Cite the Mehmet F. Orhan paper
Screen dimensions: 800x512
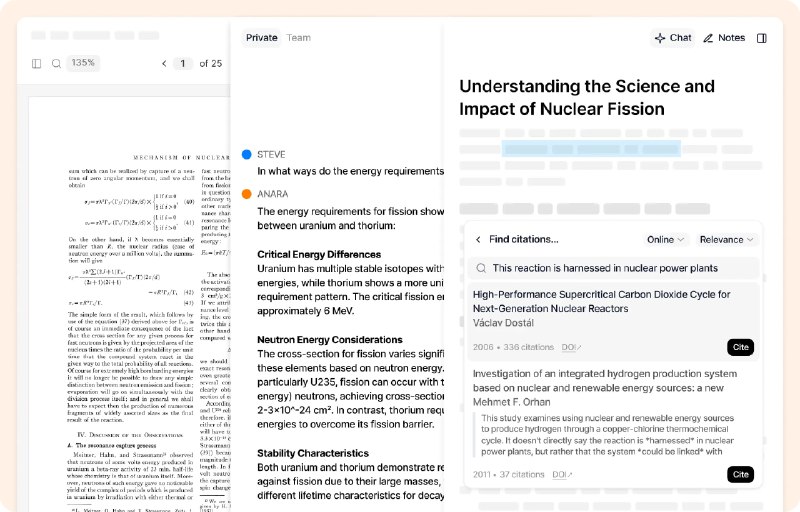coord(740,474)
